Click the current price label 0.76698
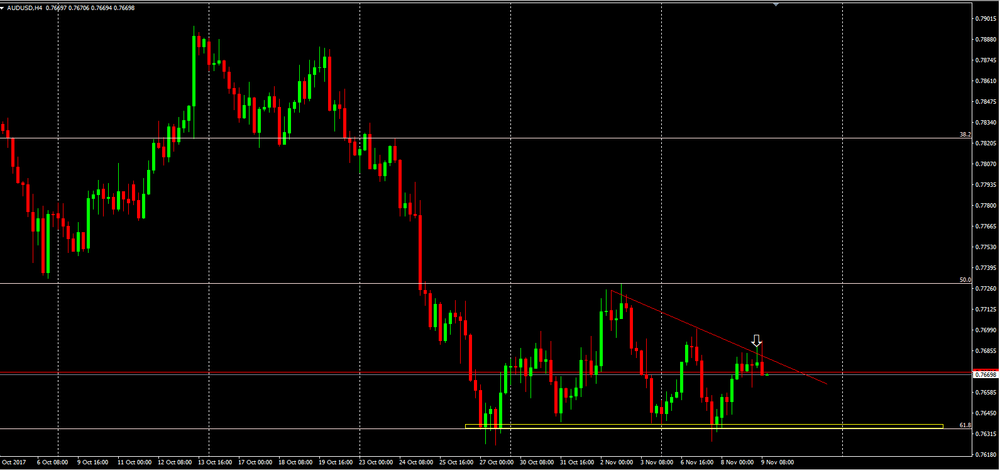Viewport: 1000px width, 470px height. click(987, 375)
